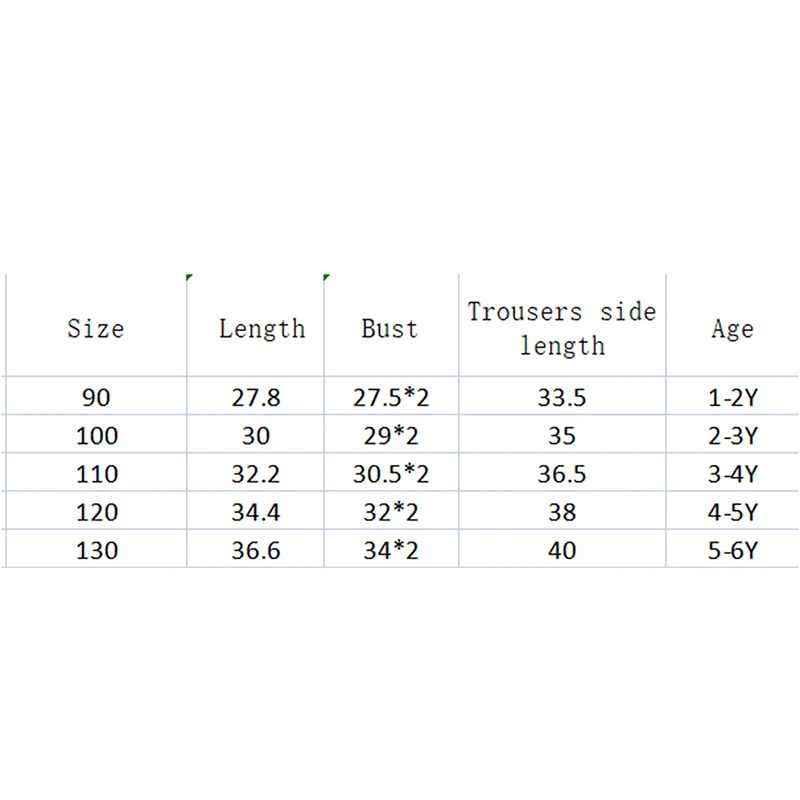Select the age cell 4-5Y

pyautogui.click(x=733, y=512)
